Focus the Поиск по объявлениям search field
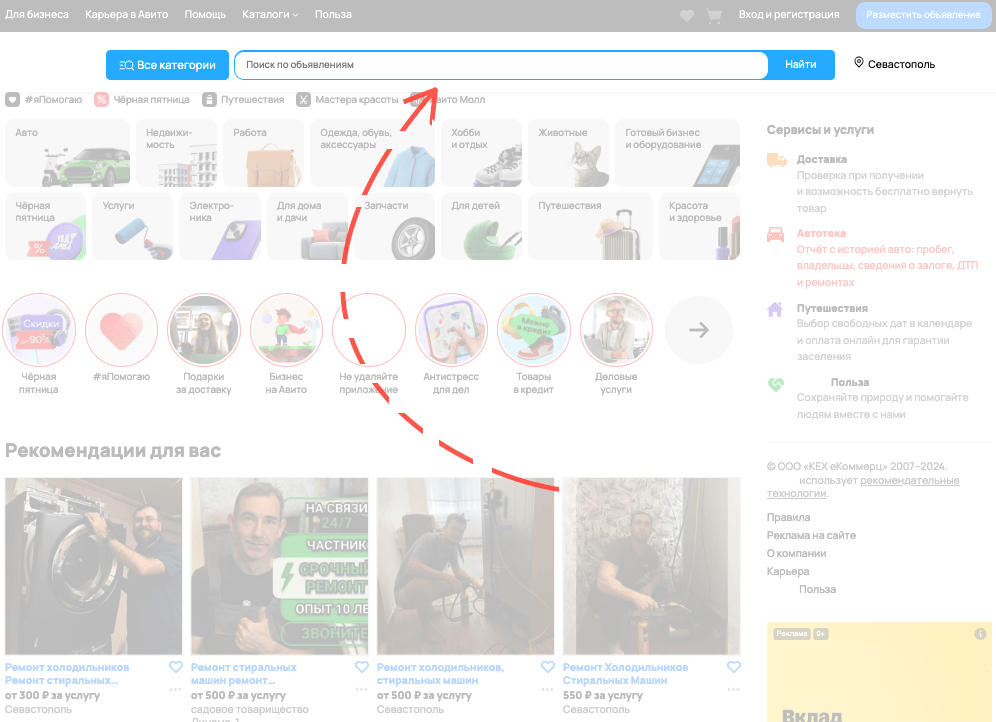 (x=501, y=65)
